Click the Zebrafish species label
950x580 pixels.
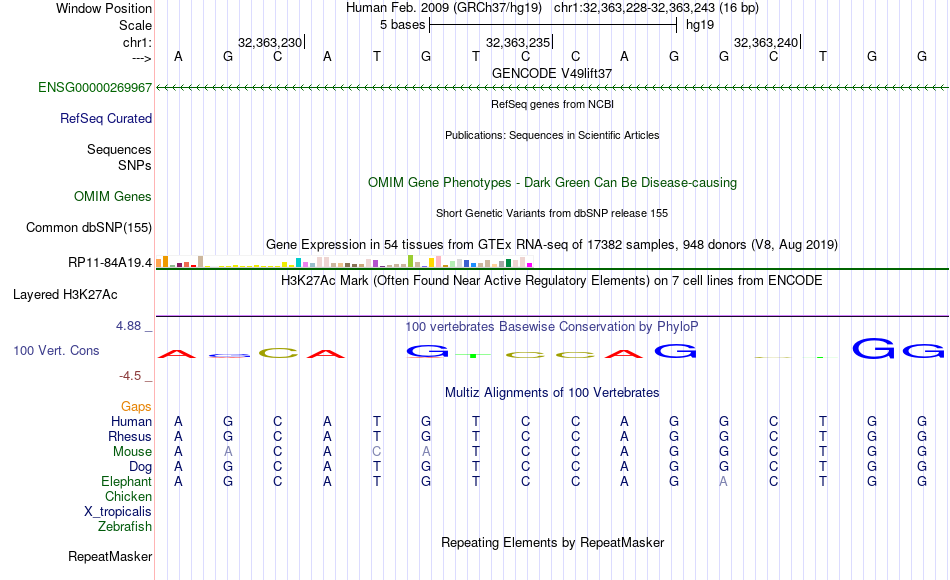click(x=125, y=526)
